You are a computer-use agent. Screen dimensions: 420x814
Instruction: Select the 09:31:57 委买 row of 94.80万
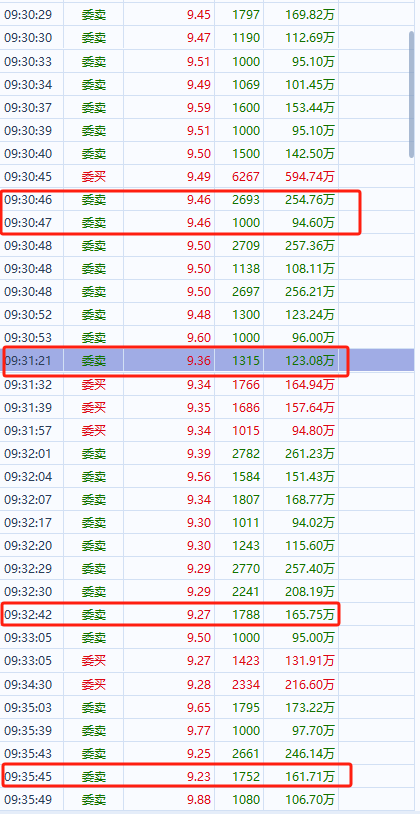(x=208, y=430)
